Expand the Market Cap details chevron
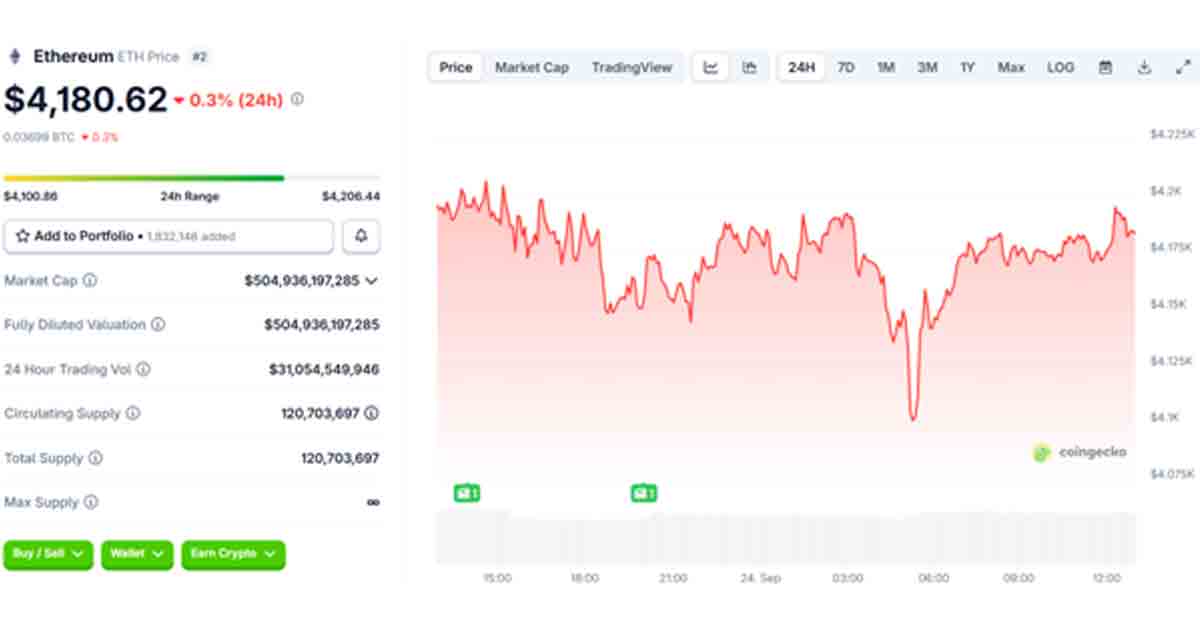Image resolution: width=1200 pixels, height=630 pixels. [x=372, y=281]
